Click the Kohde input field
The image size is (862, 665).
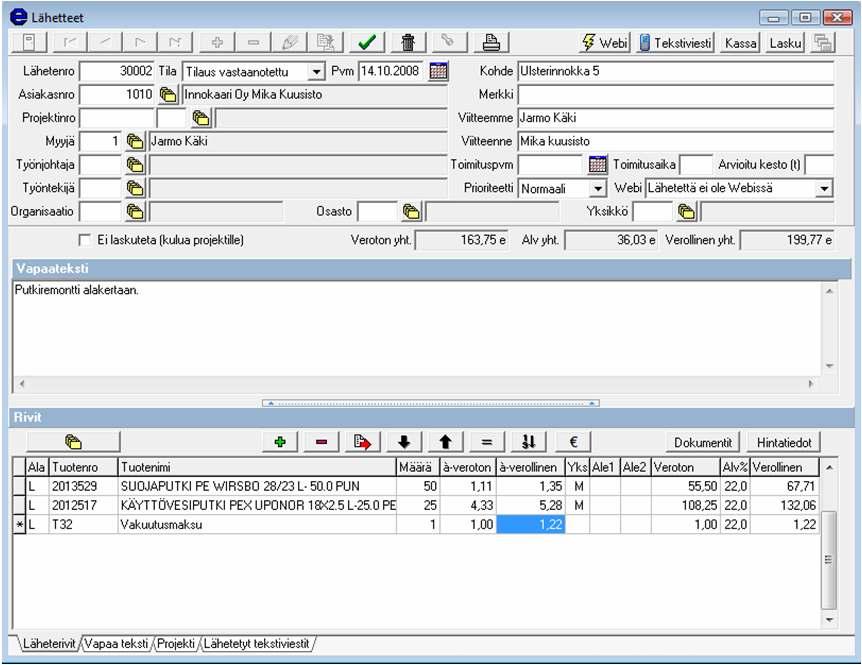pyautogui.click(x=676, y=71)
